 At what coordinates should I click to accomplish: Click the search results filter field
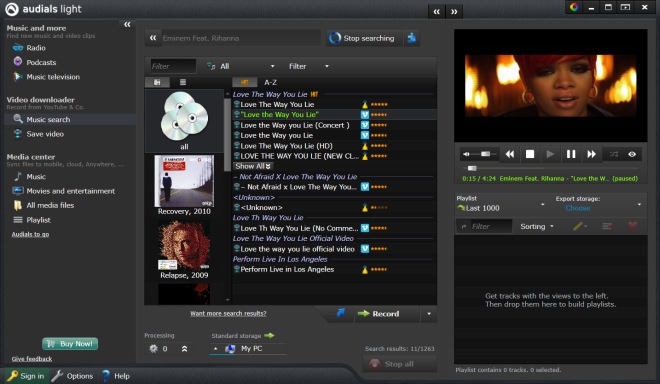point(173,66)
